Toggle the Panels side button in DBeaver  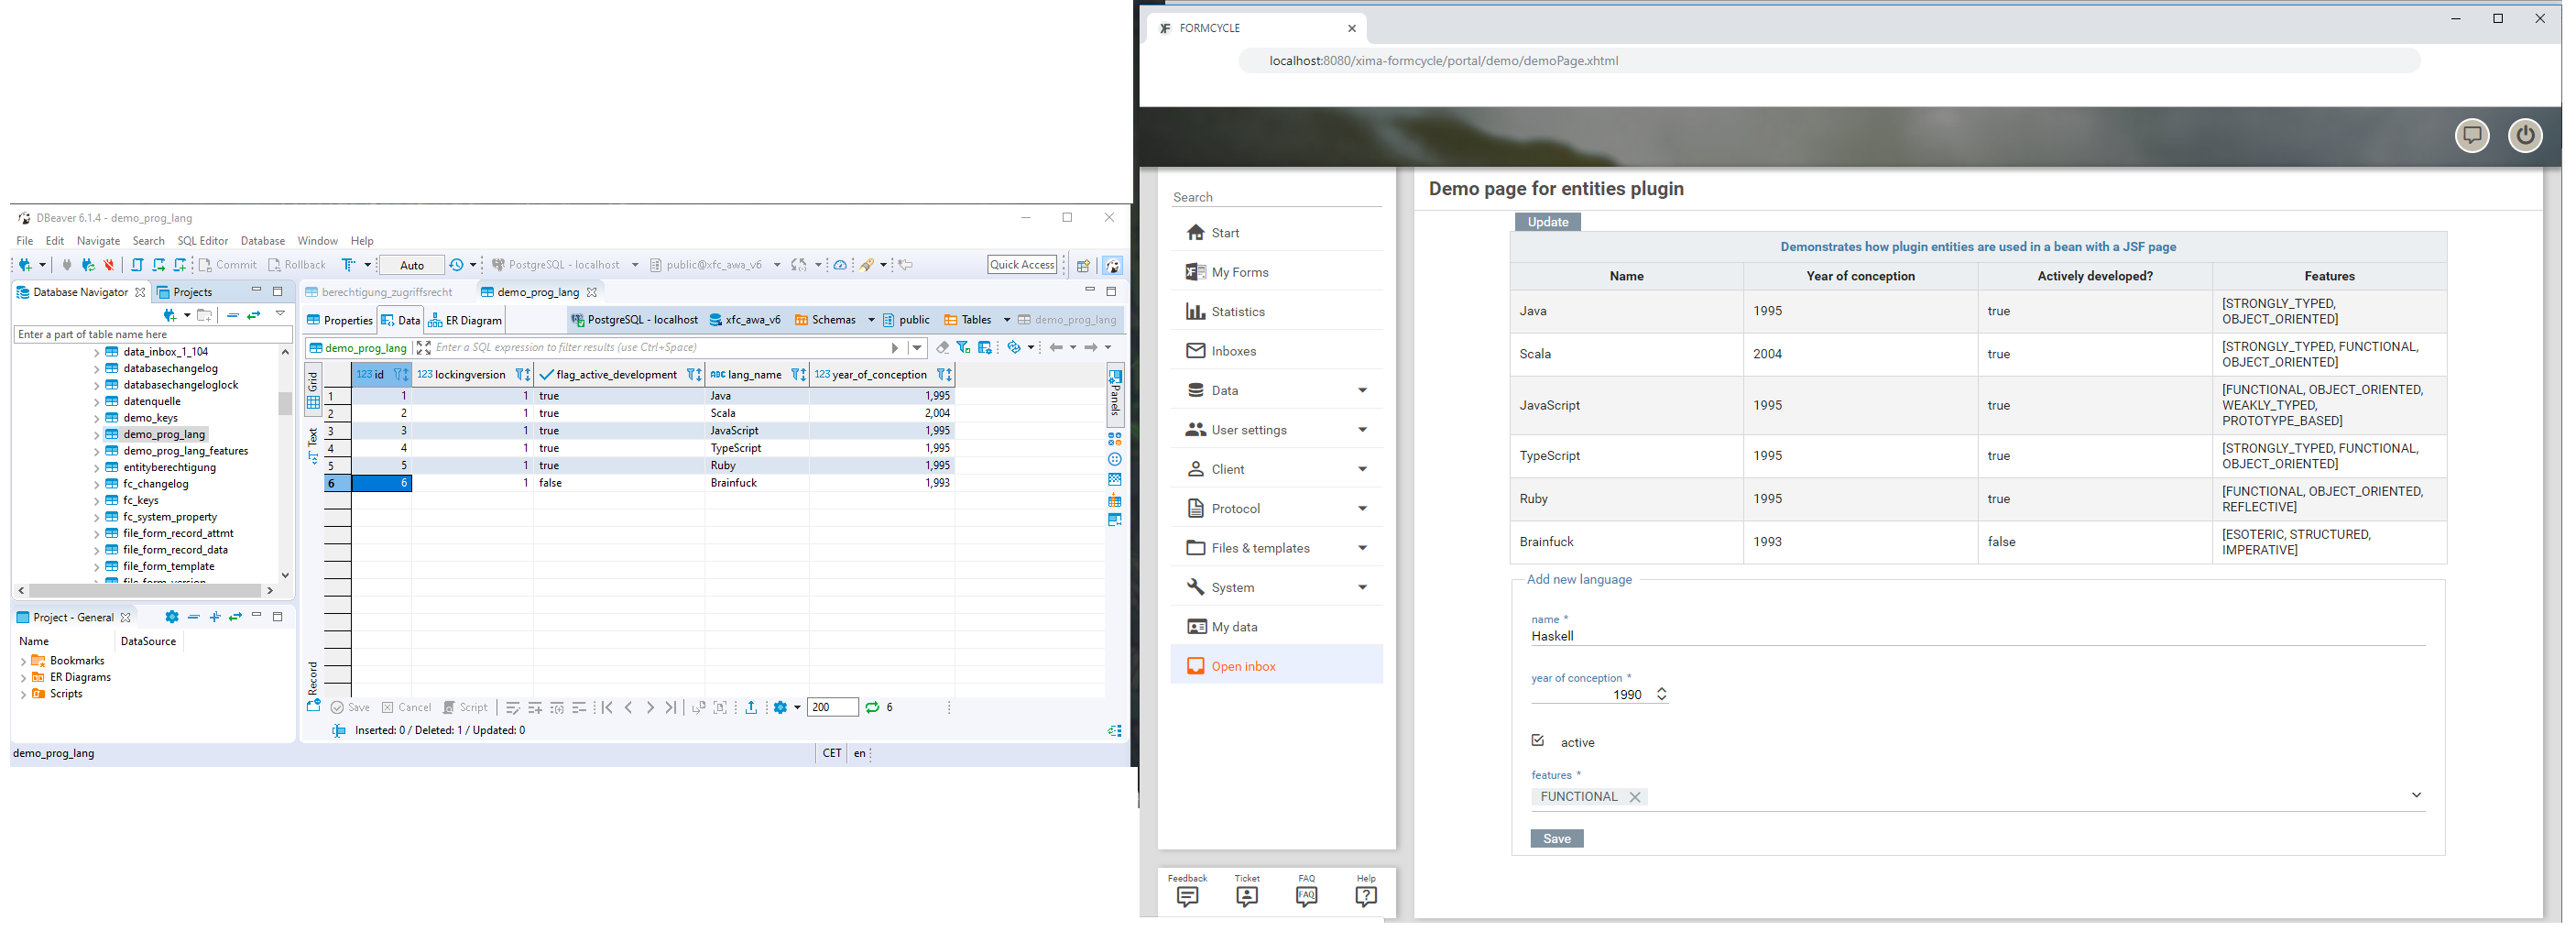[x=1115, y=394]
